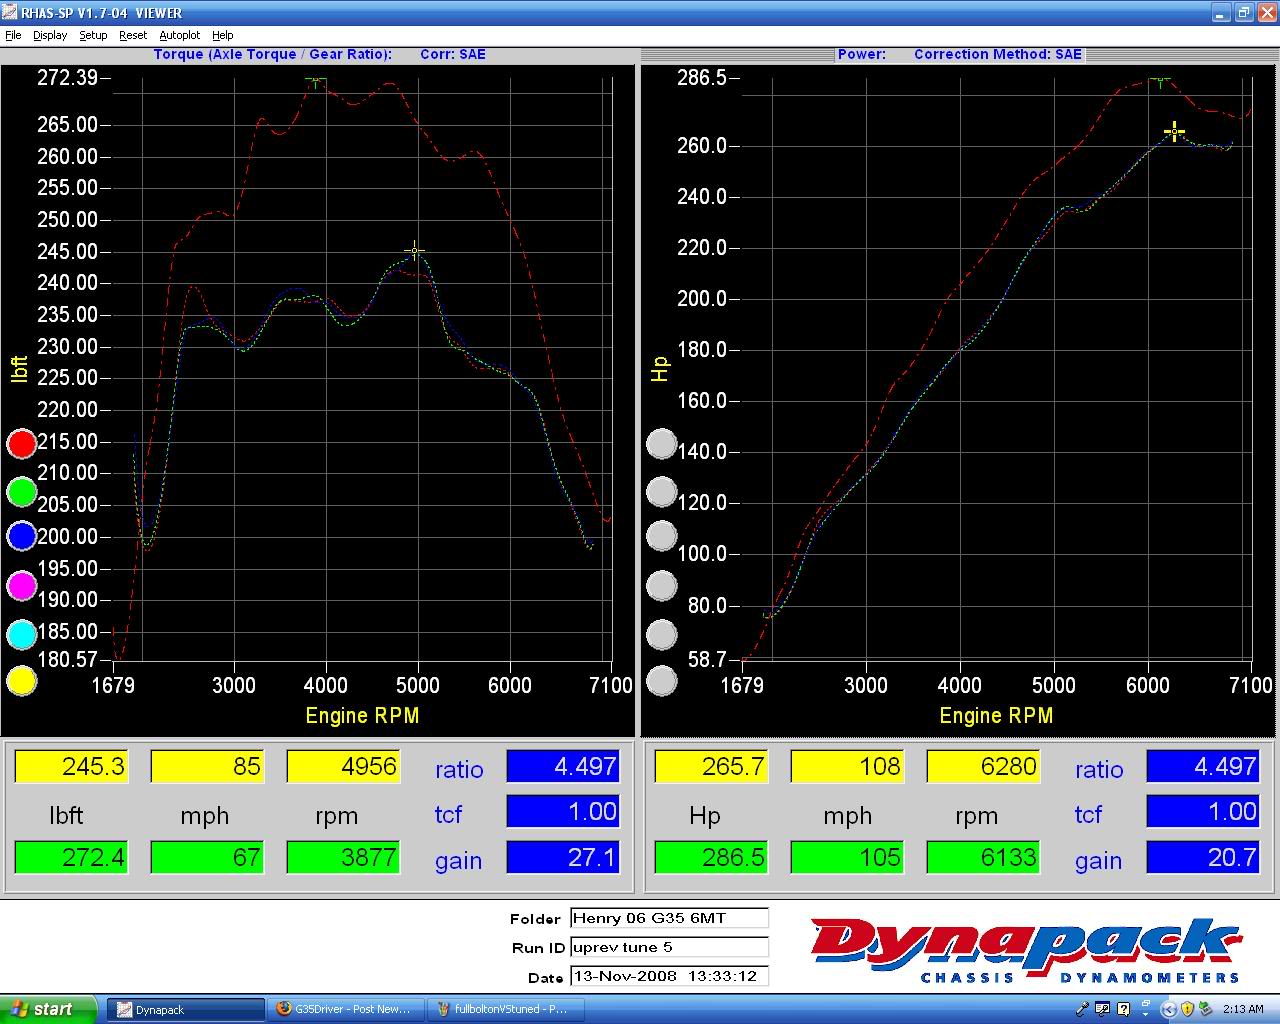Toggle the green run trace on torque graph
Viewport: 1280px width, 1024px height.
22,491
